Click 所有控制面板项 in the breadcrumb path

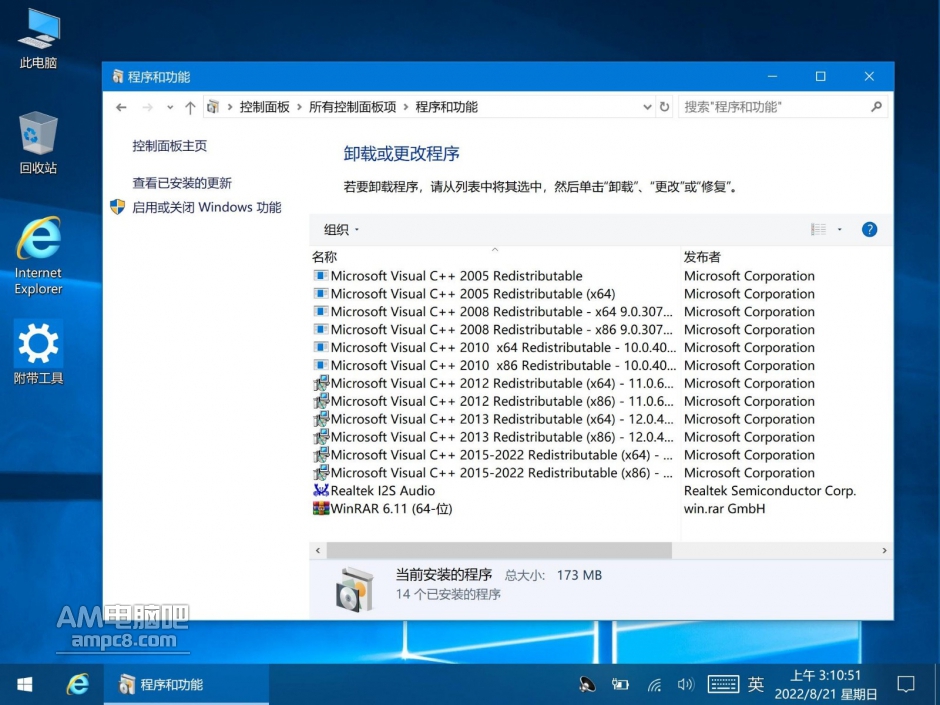(352, 107)
